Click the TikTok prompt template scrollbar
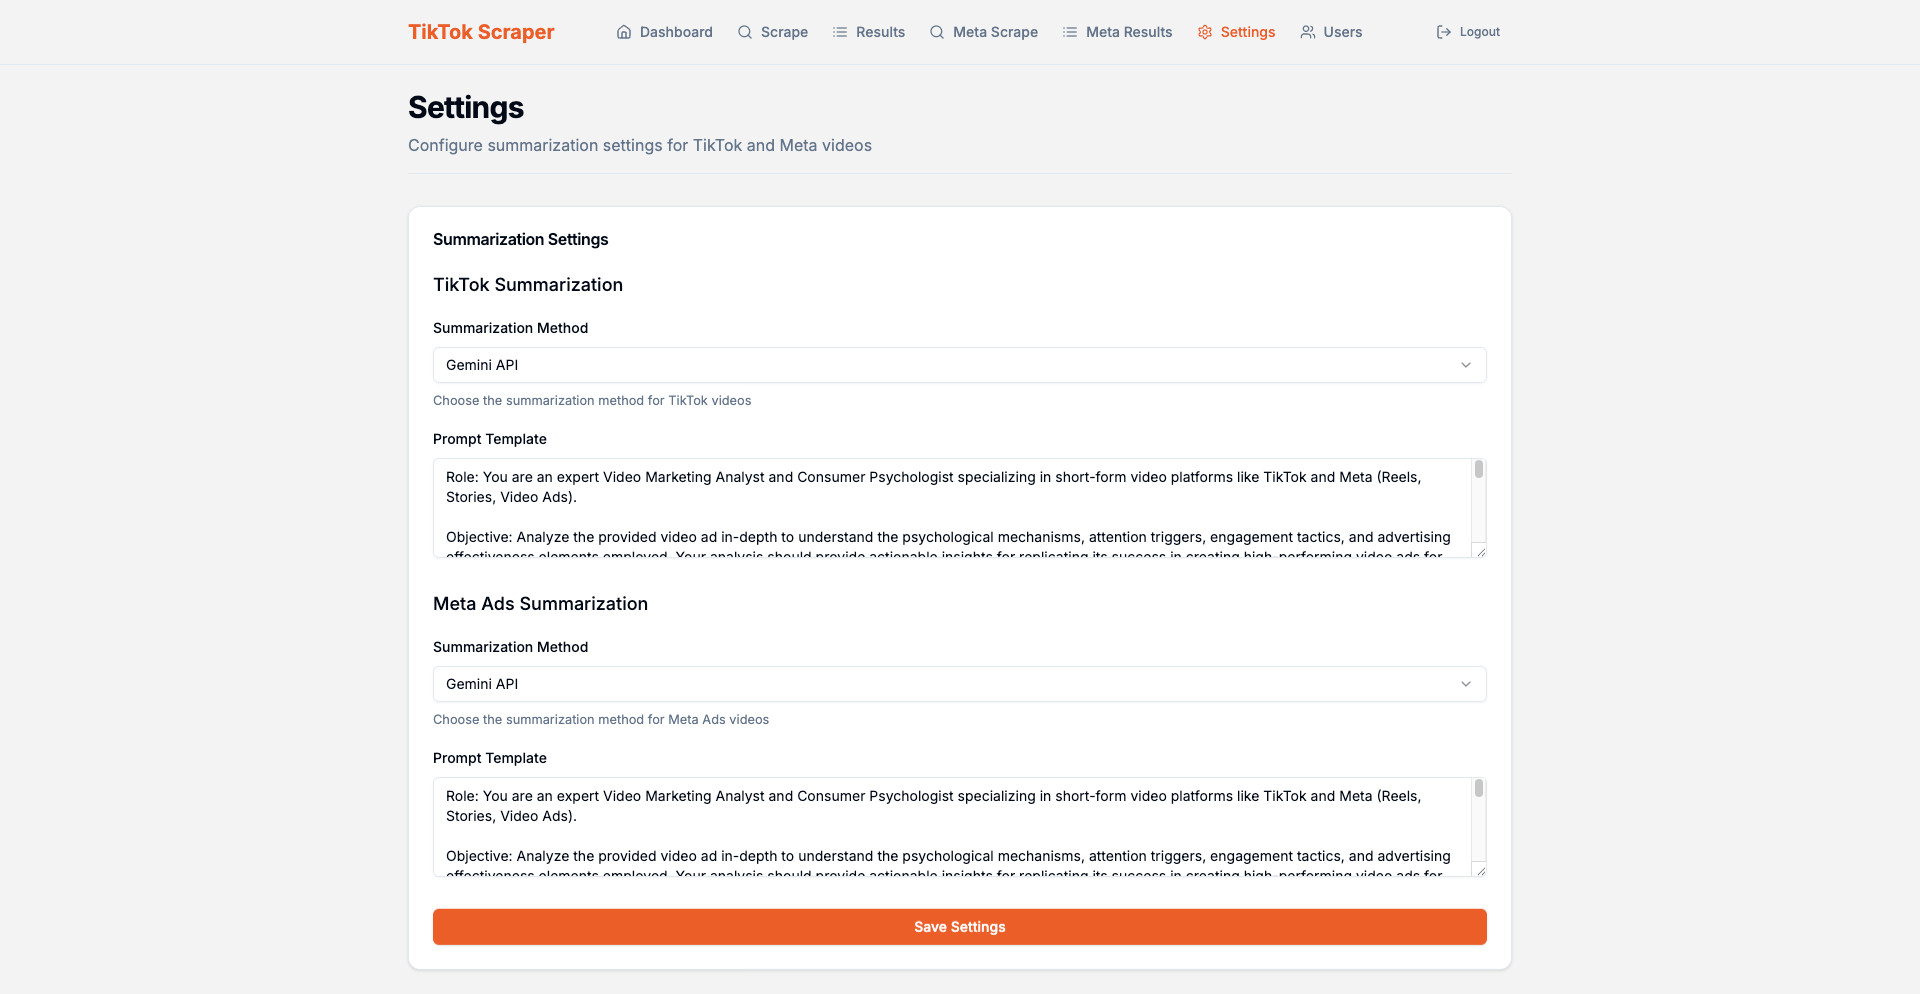Viewport: 1920px width, 994px height. click(x=1479, y=470)
